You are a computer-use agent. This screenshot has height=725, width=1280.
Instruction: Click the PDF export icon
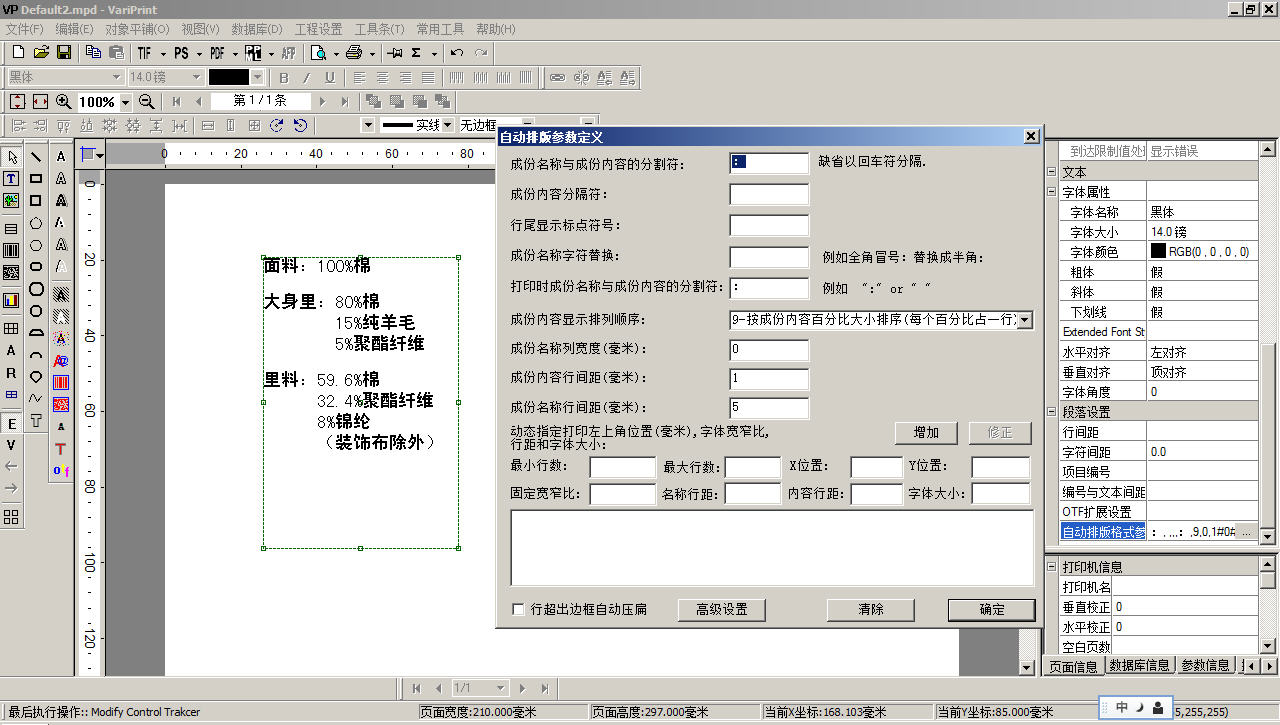point(217,52)
